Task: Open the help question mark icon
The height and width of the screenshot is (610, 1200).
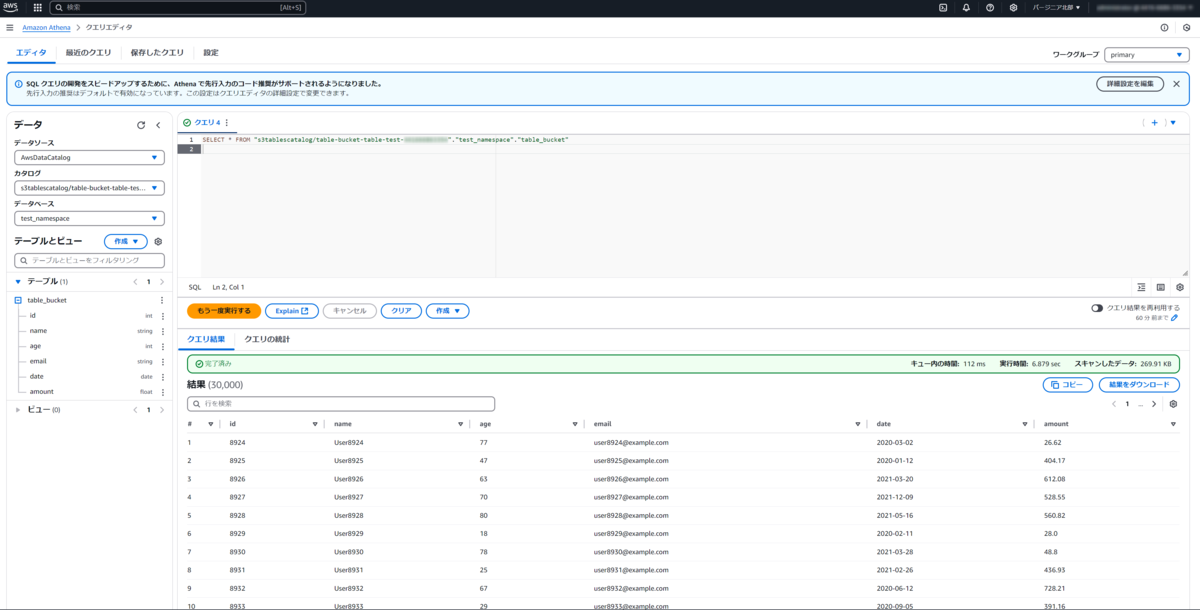Action: pyautogui.click(x=990, y=7)
